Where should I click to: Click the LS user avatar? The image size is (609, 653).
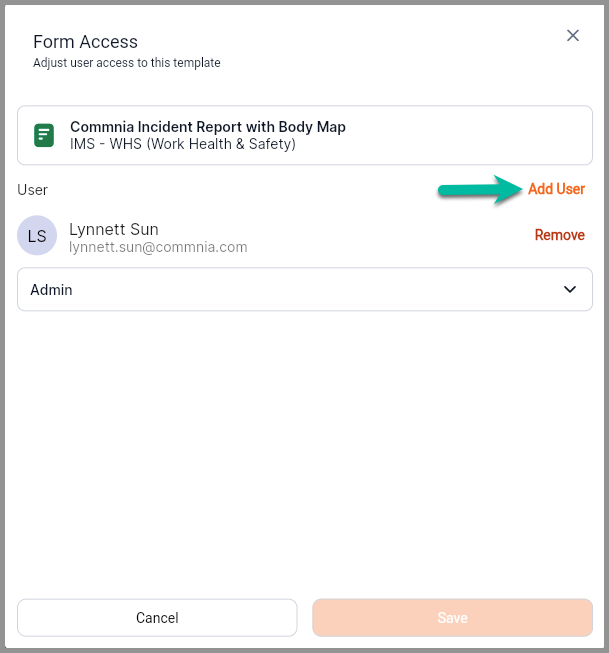pyautogui.click(x=37, y=237)
